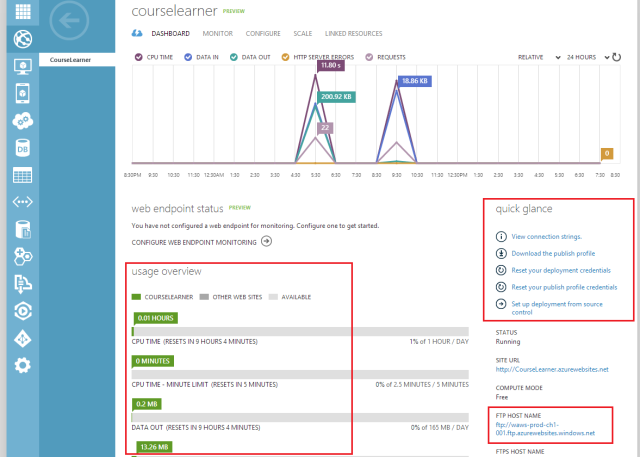Click the 0 HTTP errors chart label
This screenshot has width=640, height=457.
pyautogui.click(x=607, y=153)
